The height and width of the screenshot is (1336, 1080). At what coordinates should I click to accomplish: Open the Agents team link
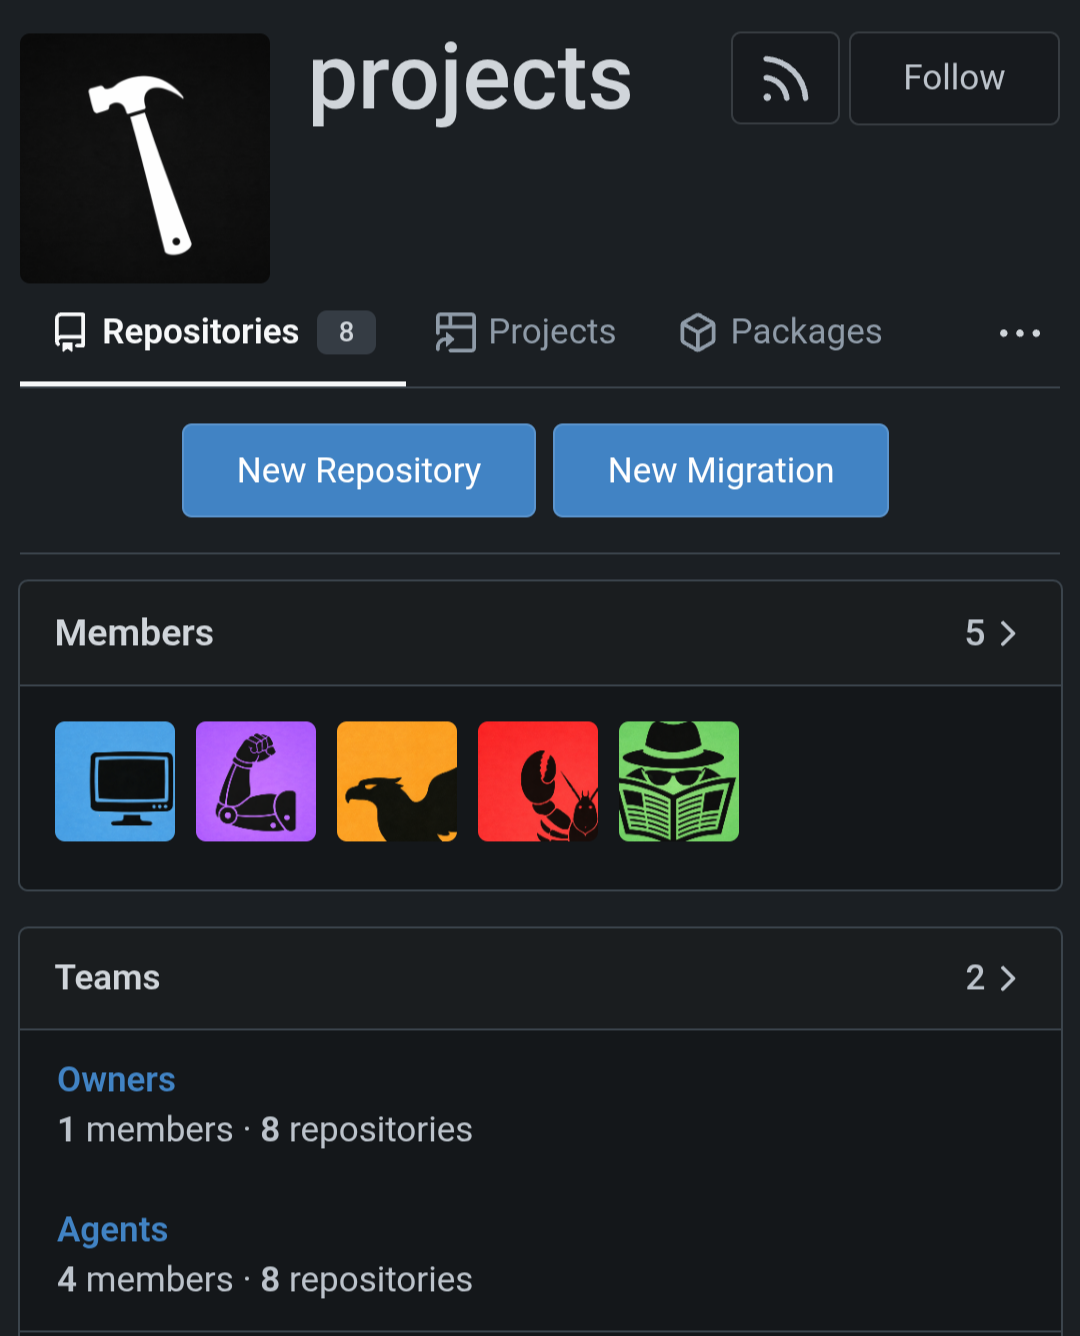113,1230
